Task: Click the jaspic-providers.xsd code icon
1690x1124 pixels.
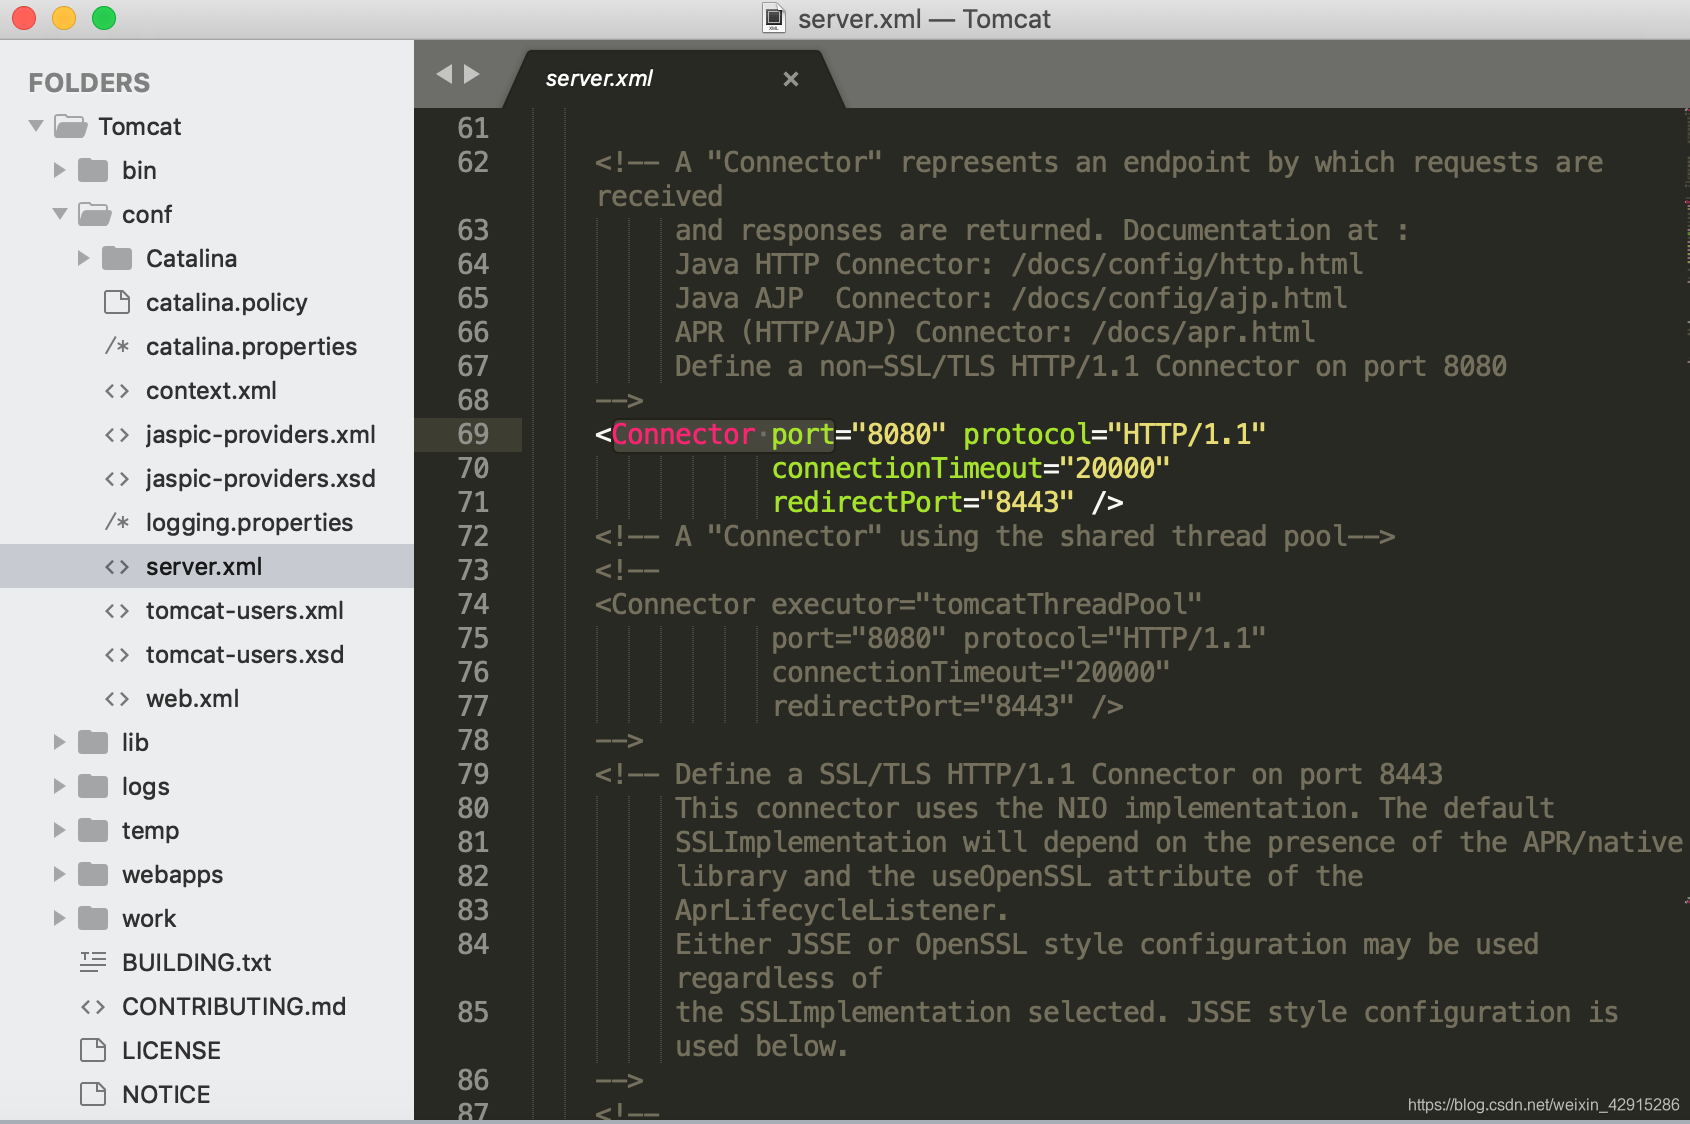Action: (x=117, y=478)
